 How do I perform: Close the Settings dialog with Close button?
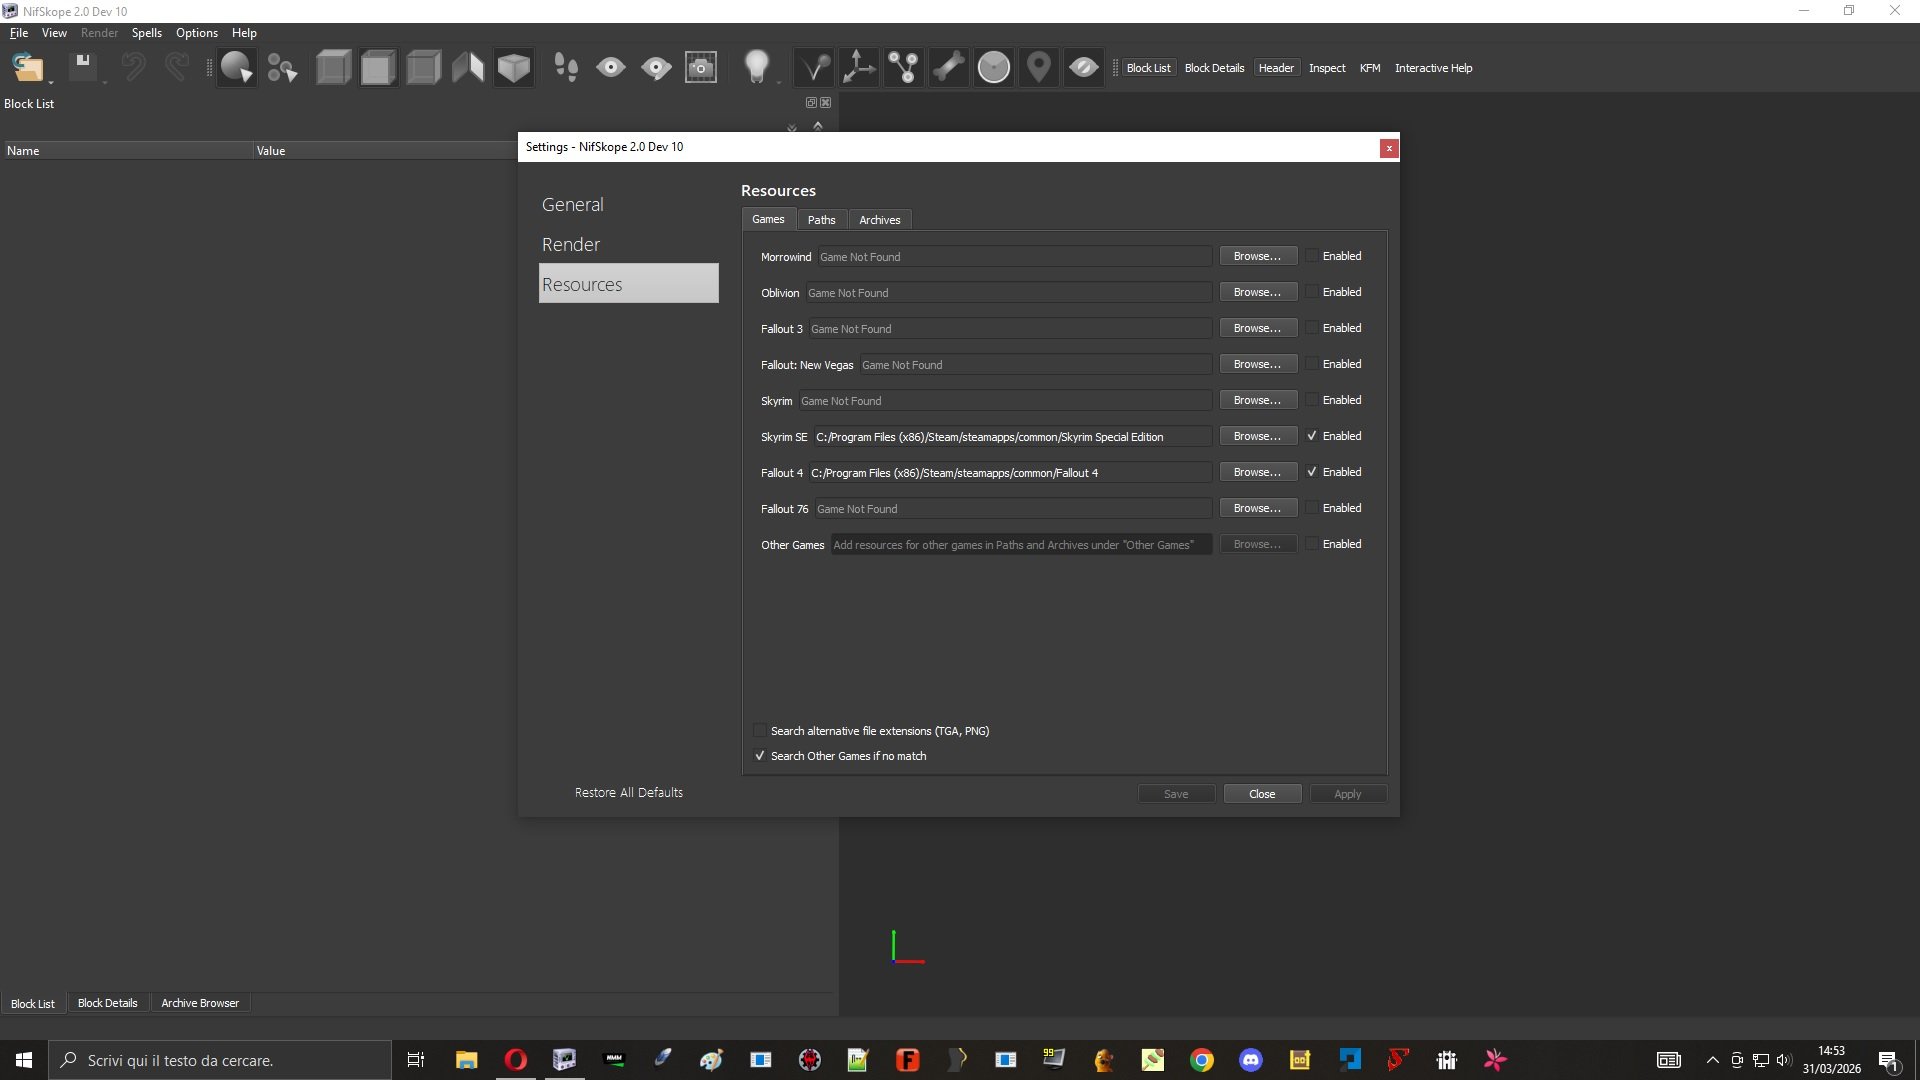click(1262, 794)
